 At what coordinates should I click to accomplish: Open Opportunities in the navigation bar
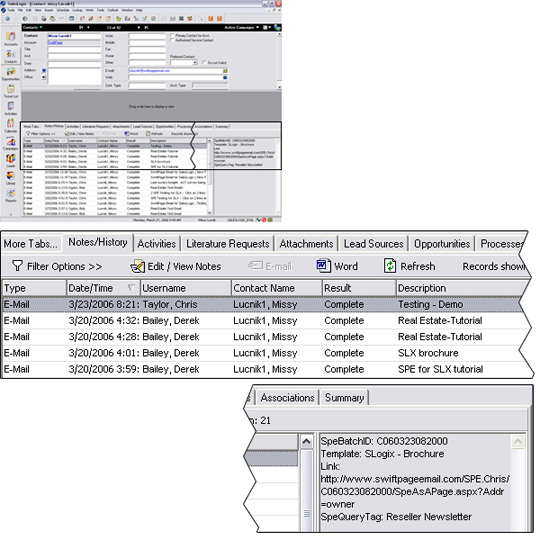click(x=11, y=74)
